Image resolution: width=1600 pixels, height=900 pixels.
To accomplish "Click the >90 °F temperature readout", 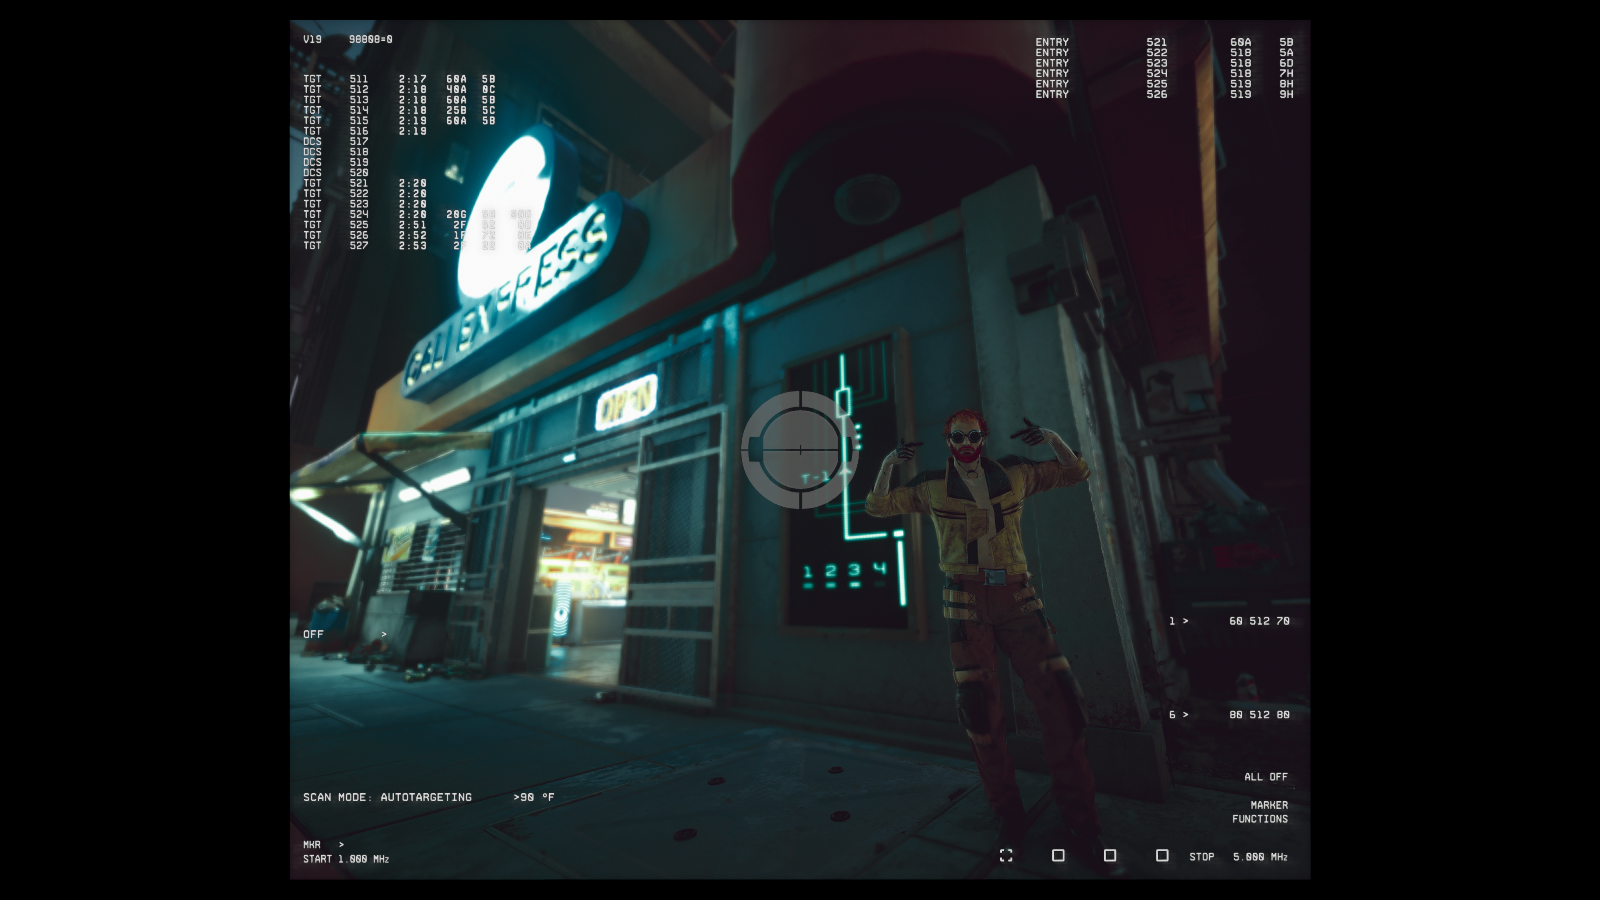I will (534, 797).
